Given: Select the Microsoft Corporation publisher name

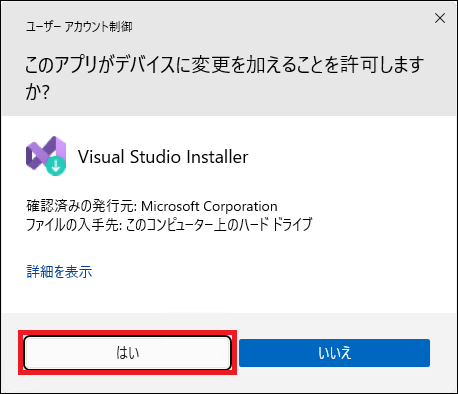Looking at the screenshot, I should click(x=209, y=206).
